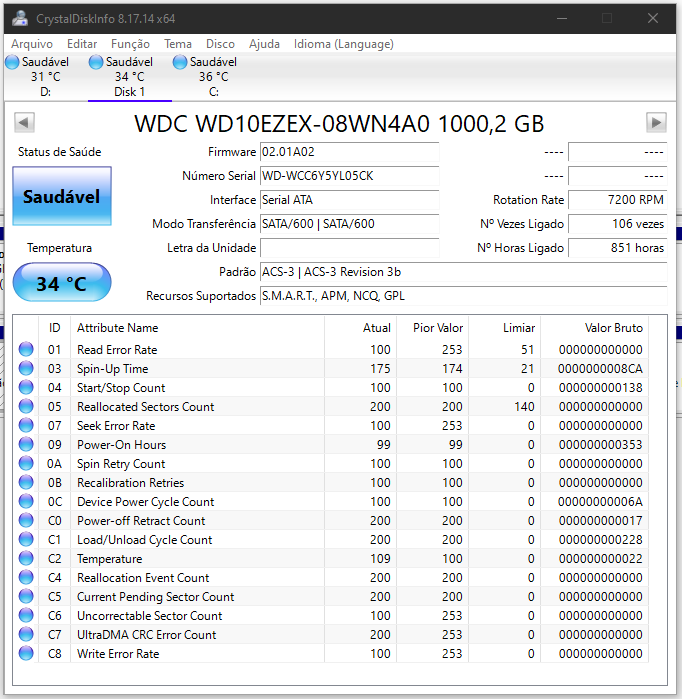Select the Spin-Up Time row name

click(x=112, y=369)
